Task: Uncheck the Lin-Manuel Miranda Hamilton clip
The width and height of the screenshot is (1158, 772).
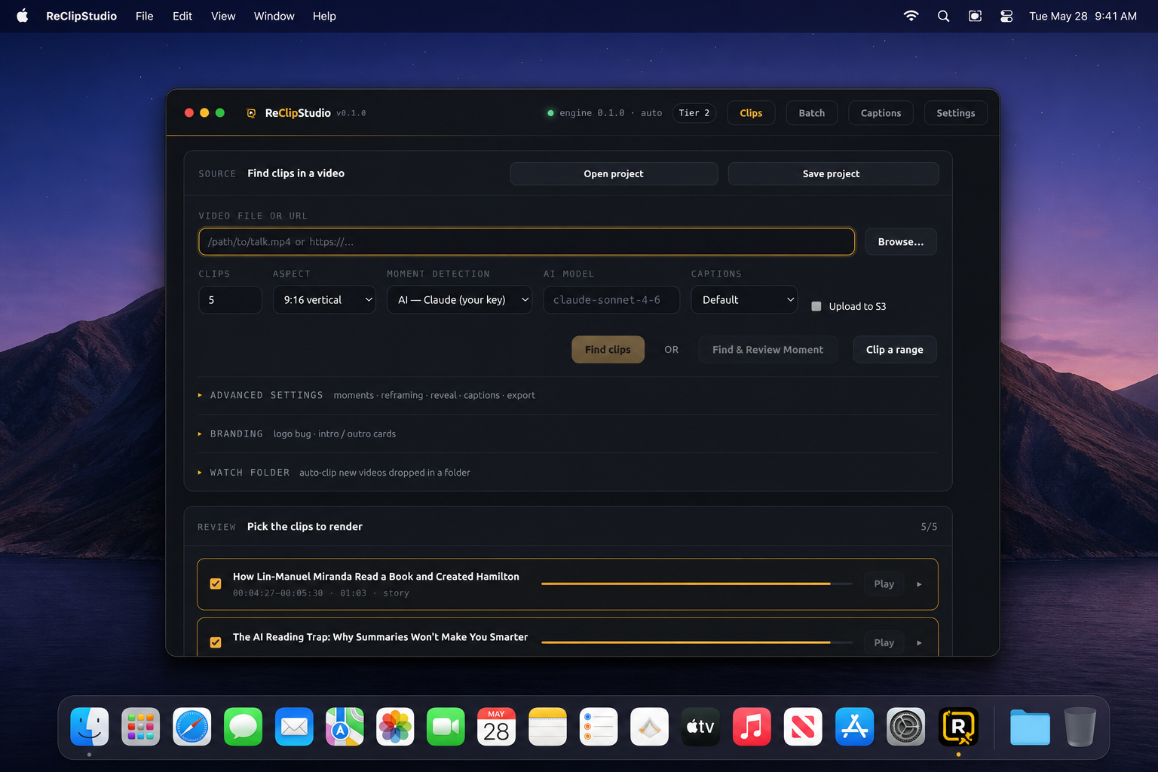Action: pyautogui.click(x=215, y=584)
